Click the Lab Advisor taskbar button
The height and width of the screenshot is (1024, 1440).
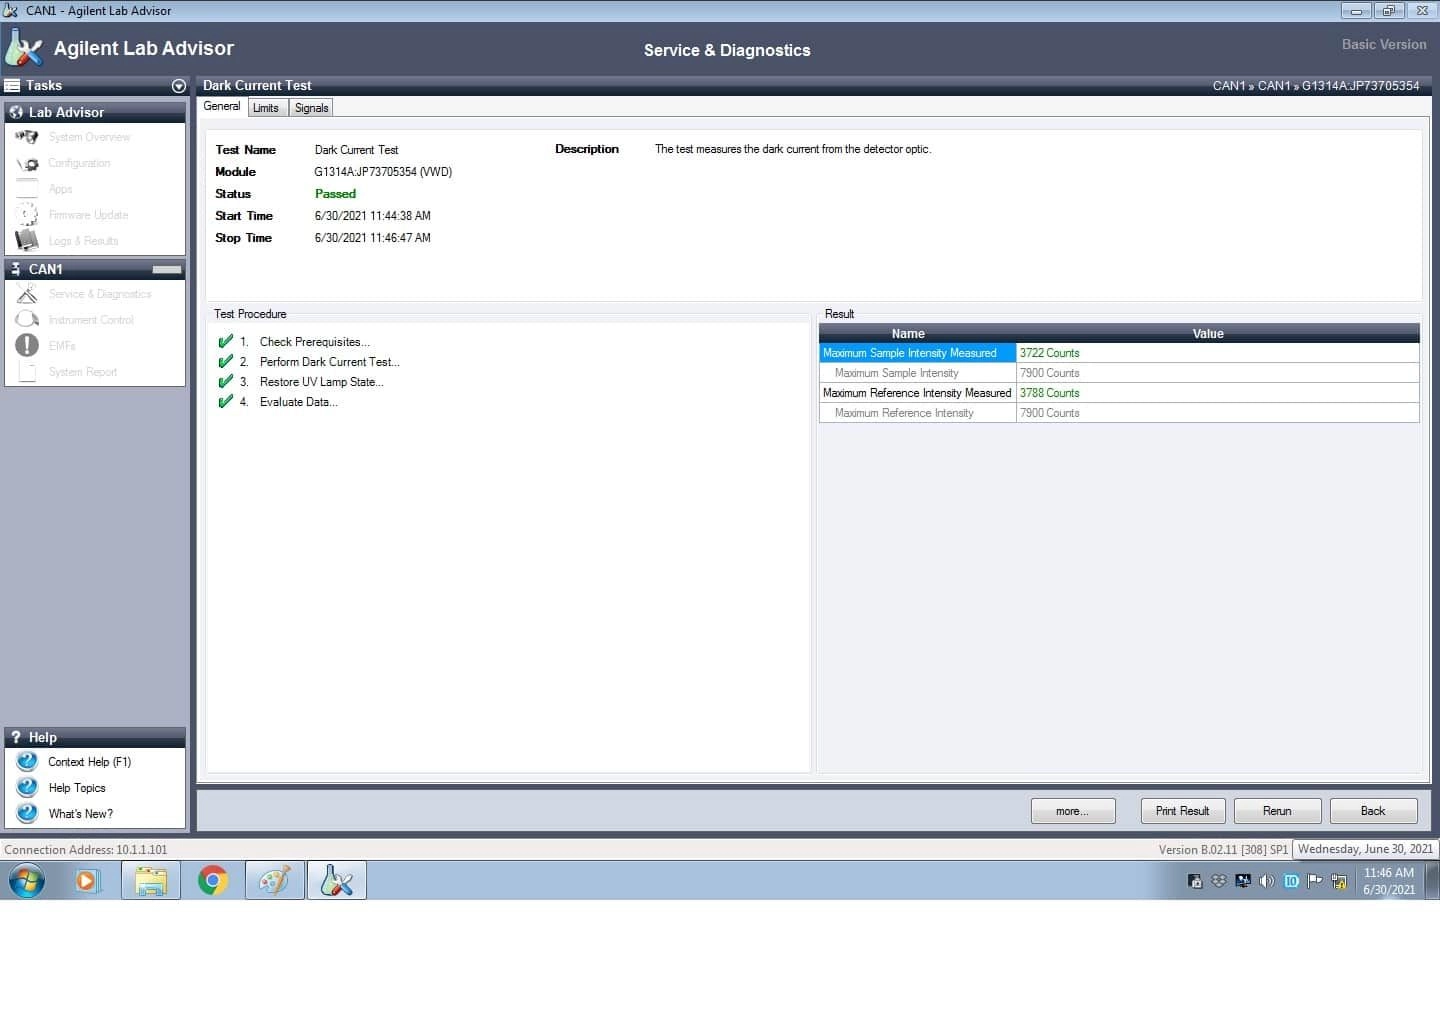coord(337,881)
